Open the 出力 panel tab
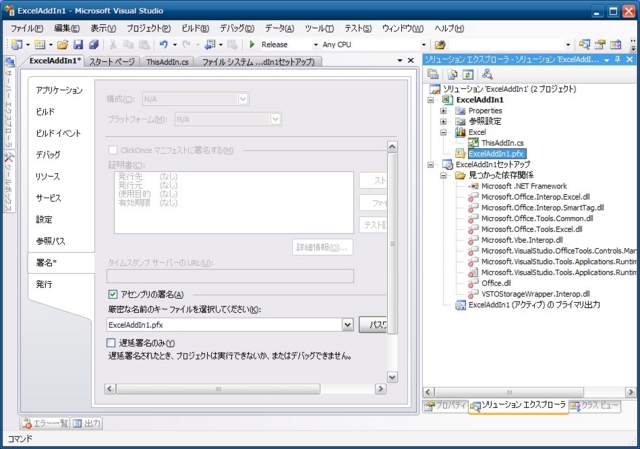The image size is (640, 449). pyautogui.click(x=87, y=423)
